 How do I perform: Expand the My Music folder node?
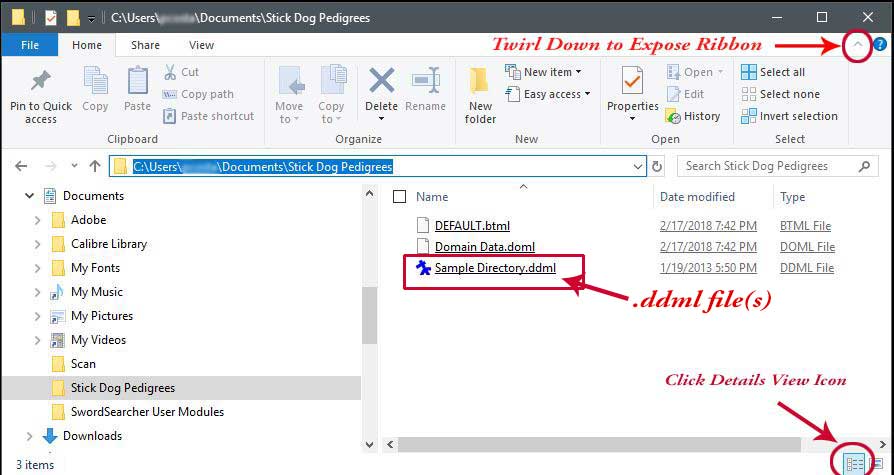[x=38, y=292]
